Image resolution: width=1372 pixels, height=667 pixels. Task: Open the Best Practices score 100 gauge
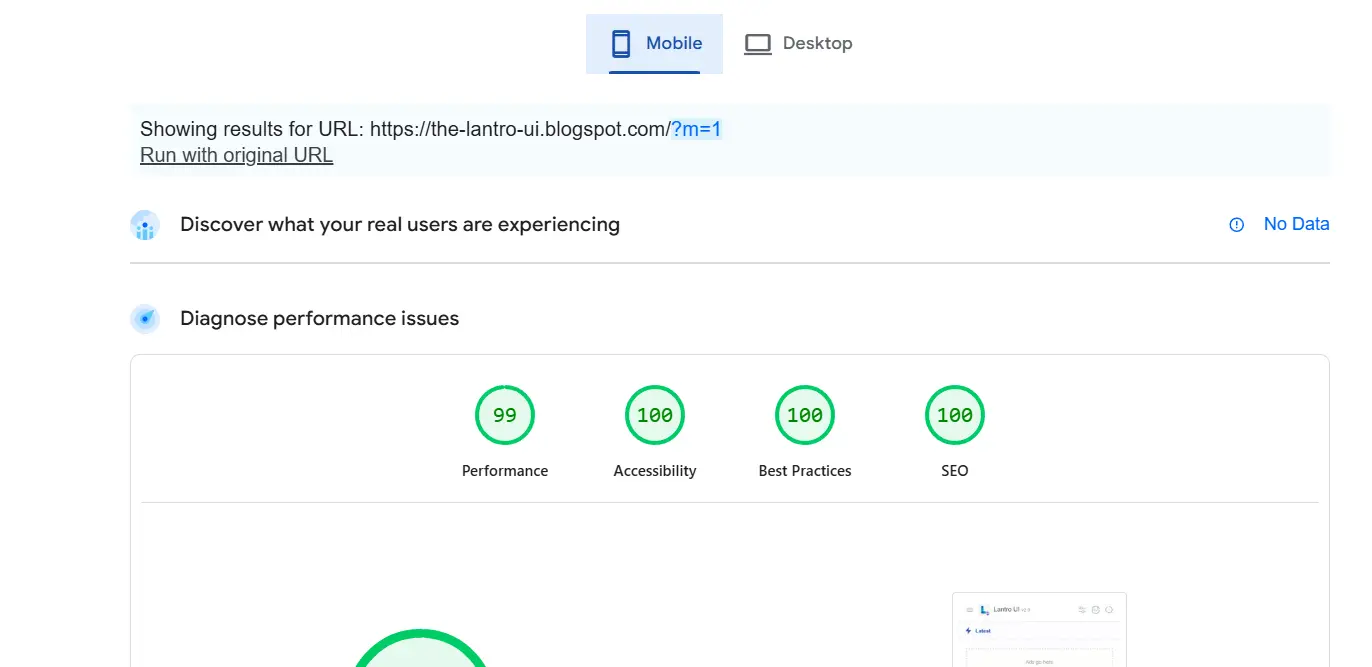pyautogui.click(x=805, y=415)
